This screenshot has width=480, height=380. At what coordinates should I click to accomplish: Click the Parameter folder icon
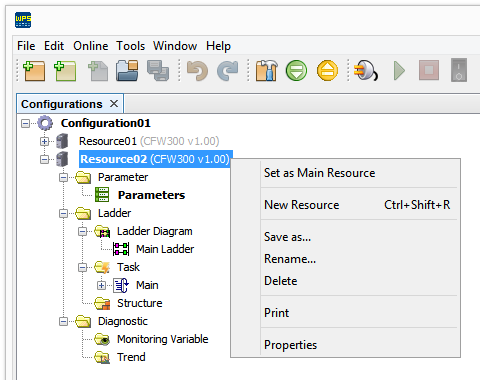tap(83, 177)
